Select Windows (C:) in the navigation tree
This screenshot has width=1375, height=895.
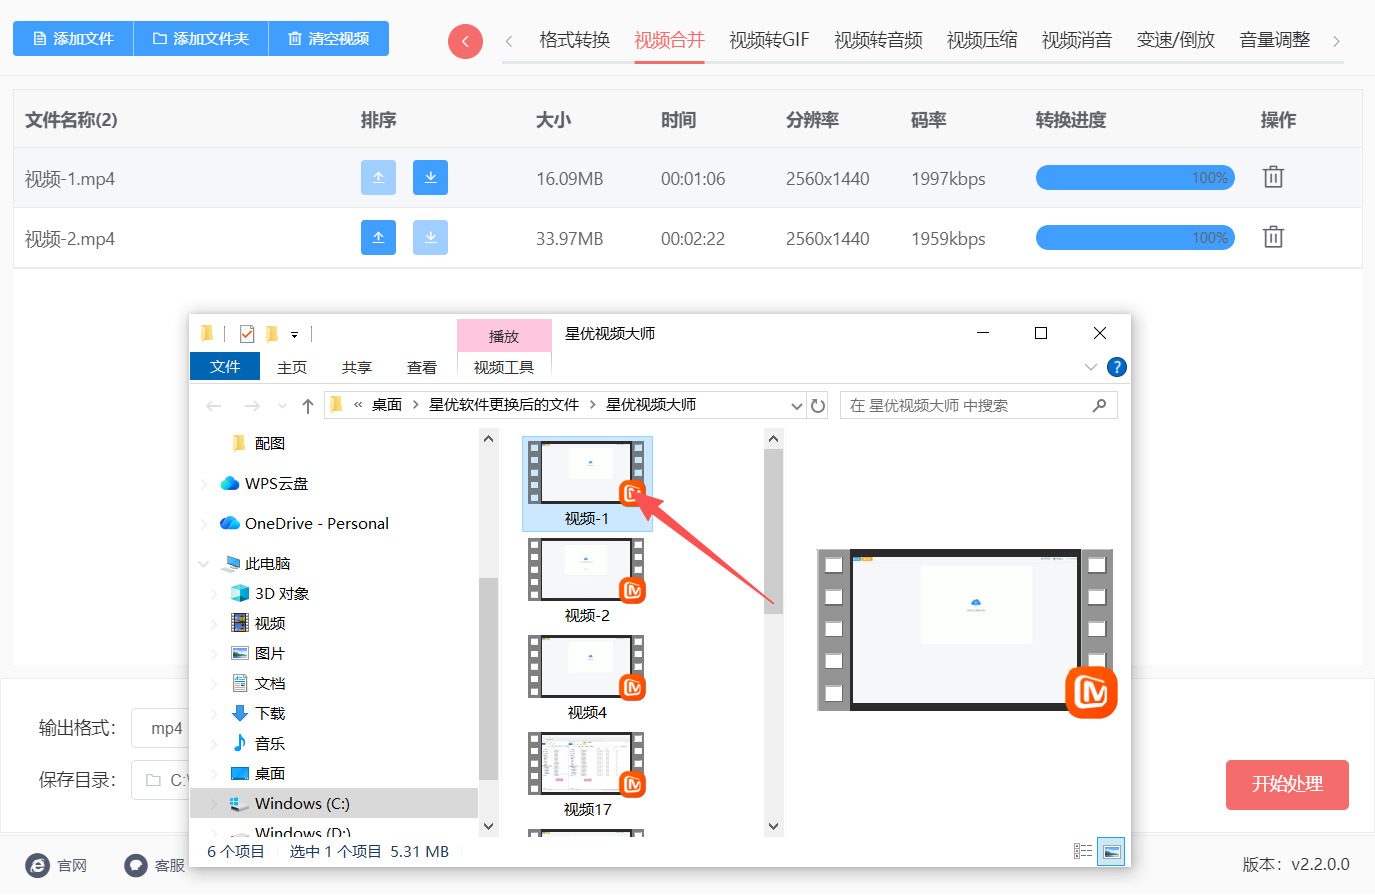click(302, 803)
